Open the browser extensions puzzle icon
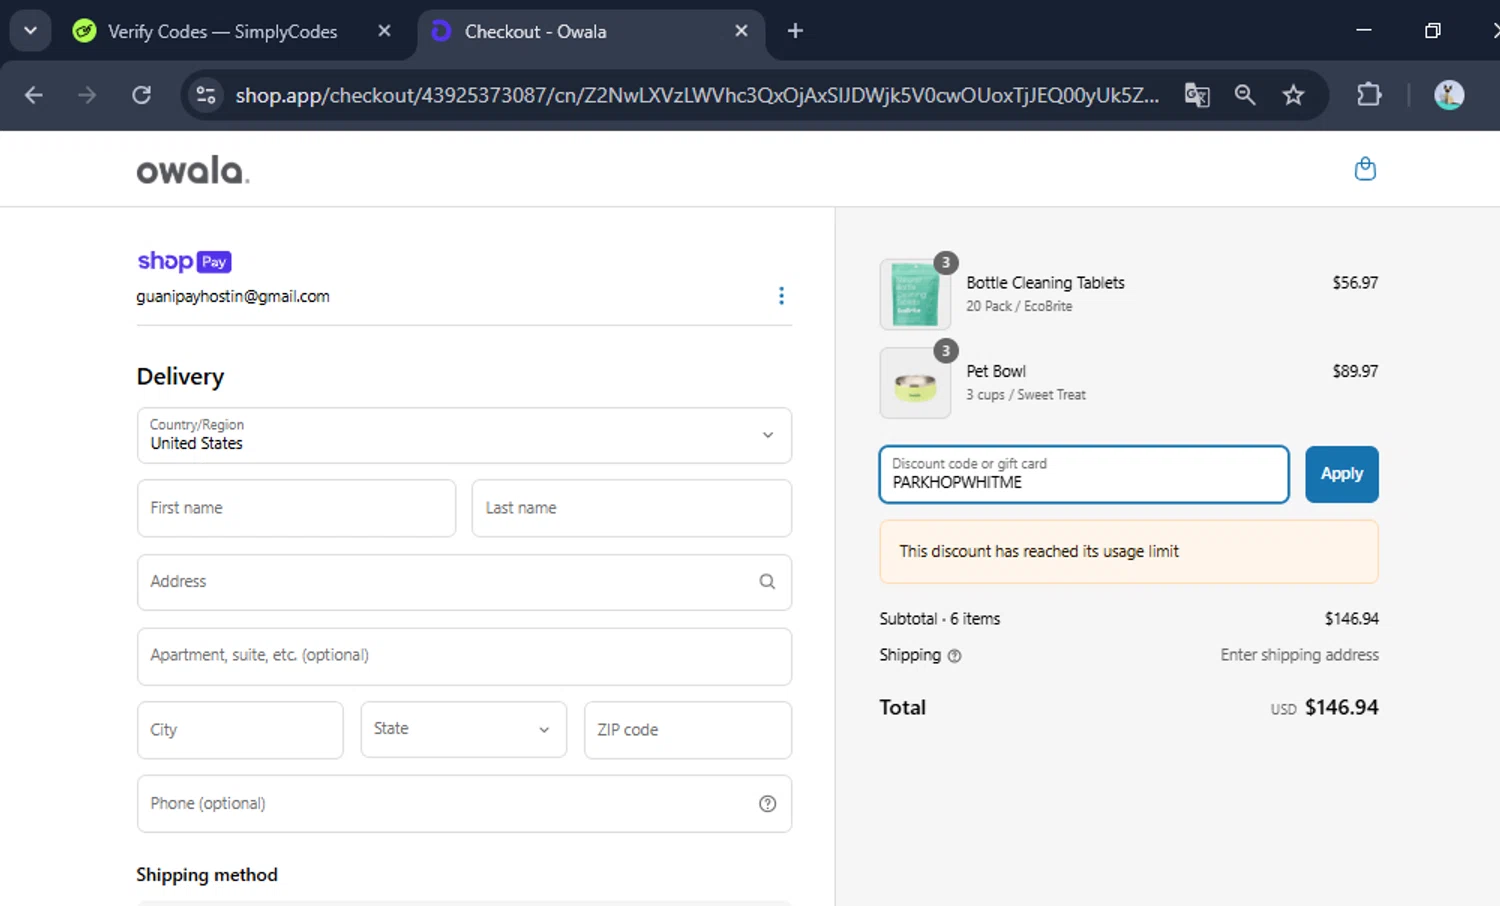 [1368, 95]
